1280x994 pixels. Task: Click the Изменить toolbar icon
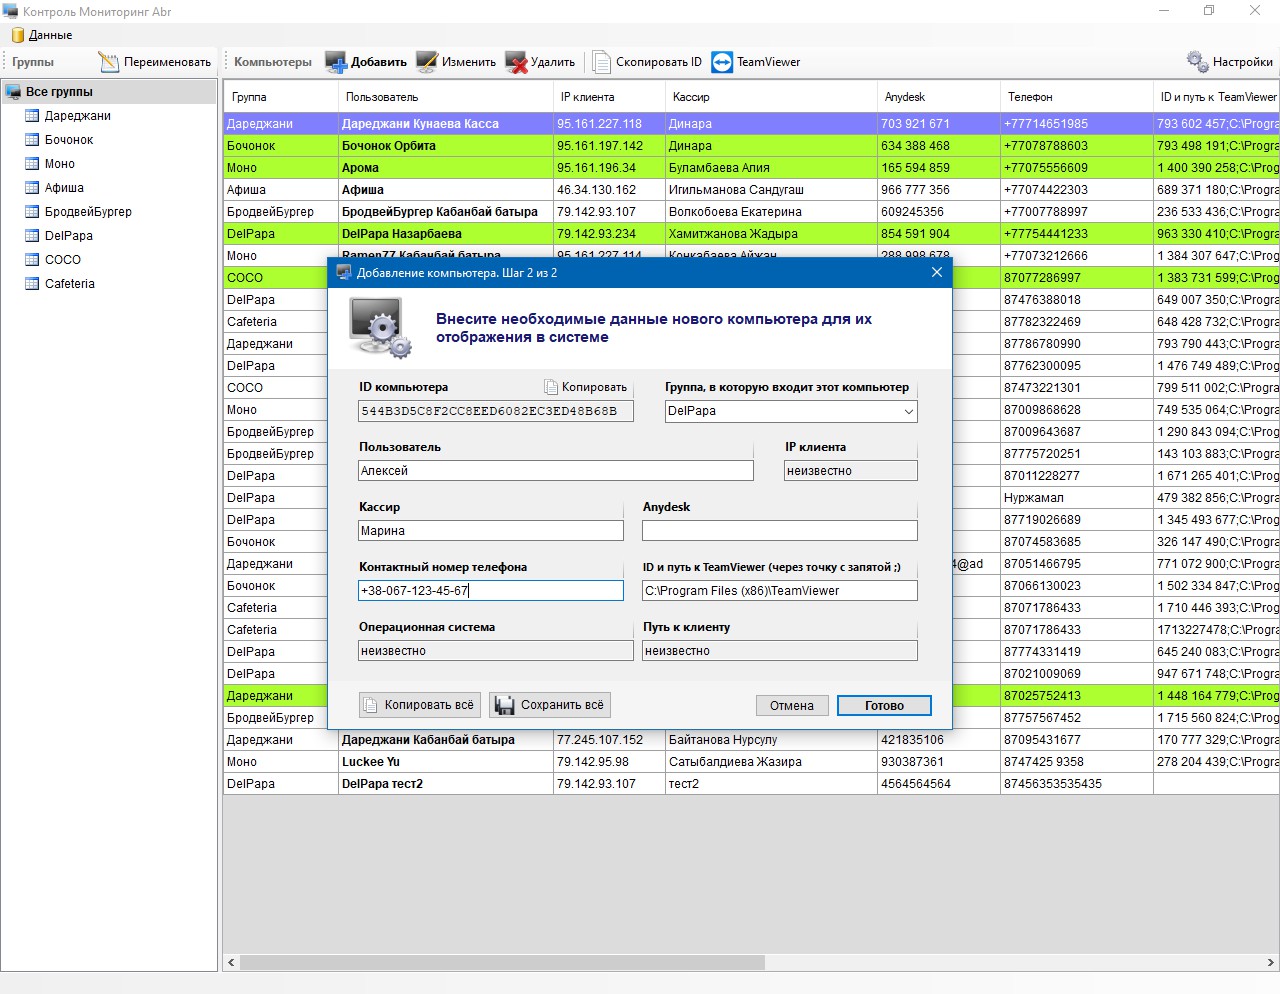click(x=427, y=62)
